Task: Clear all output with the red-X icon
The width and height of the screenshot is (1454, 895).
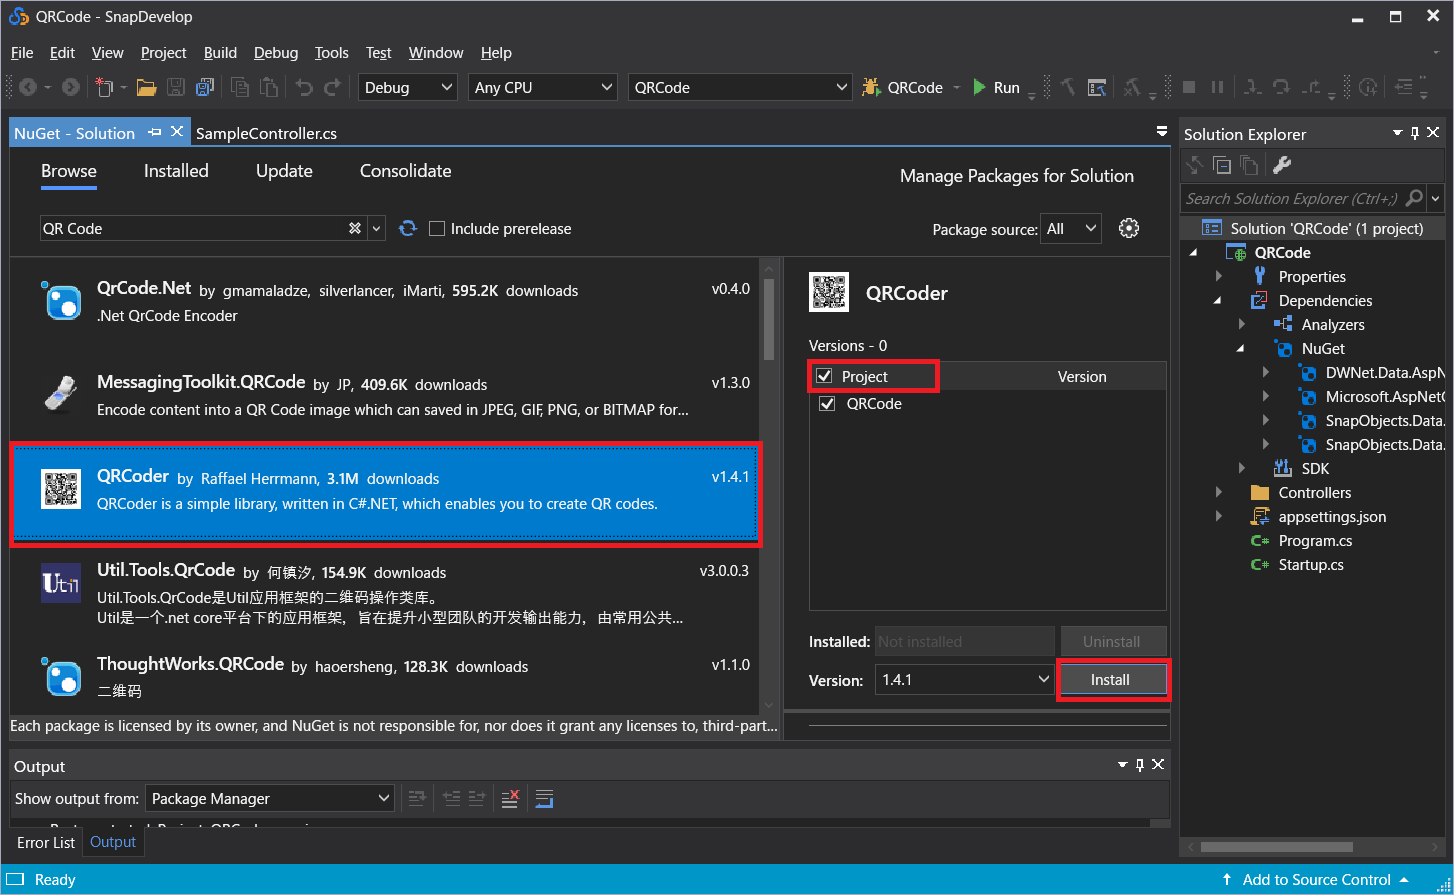Action: [x=510, y=798]
